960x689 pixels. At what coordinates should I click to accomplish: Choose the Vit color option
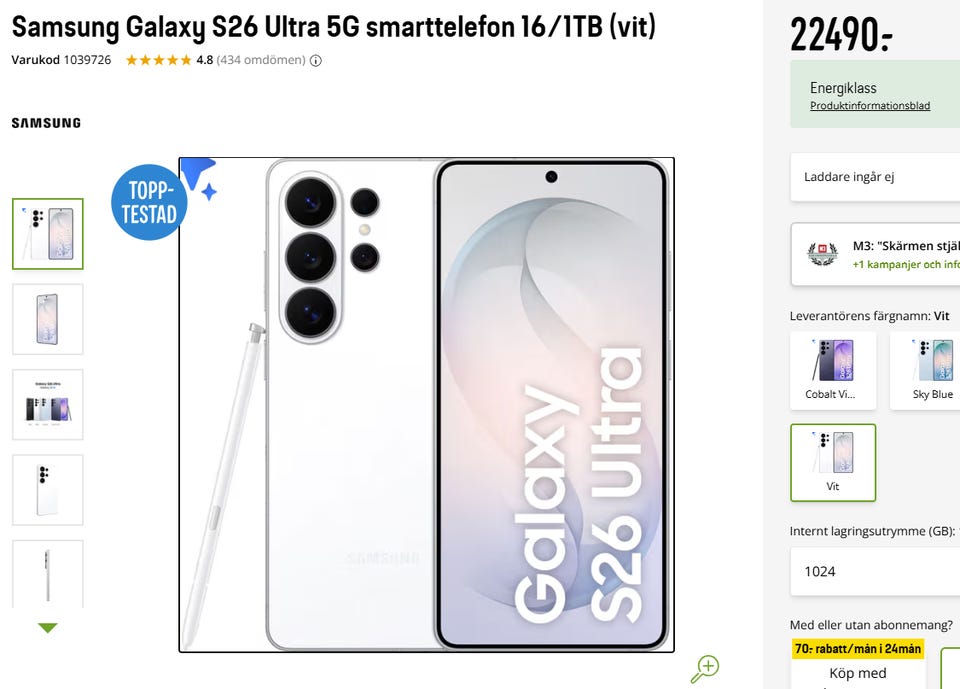(833, 462)
